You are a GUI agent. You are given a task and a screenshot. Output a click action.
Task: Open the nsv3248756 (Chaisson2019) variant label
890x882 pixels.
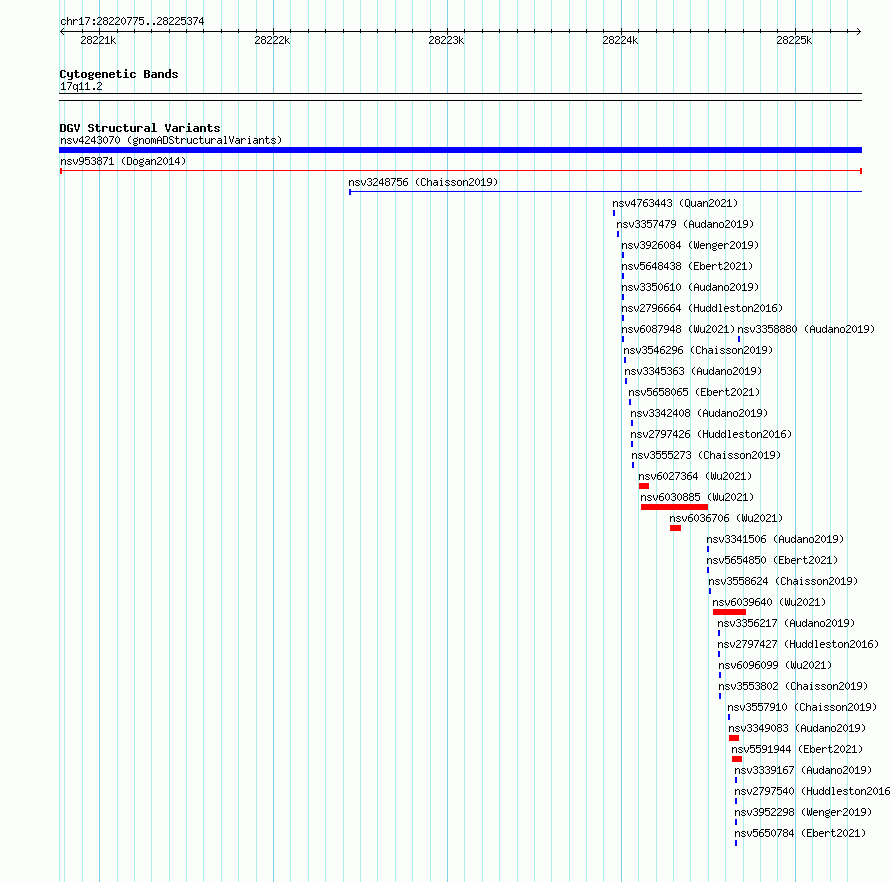(x=423, y=182)
